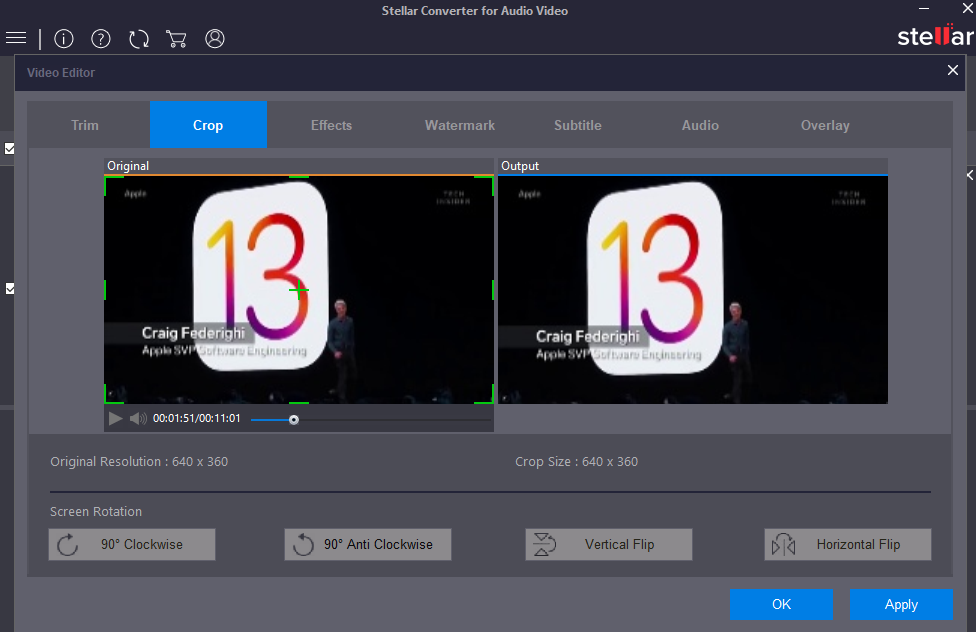Click the 00:01:51/00:11:01 time display
This screenshot has height=632, width=976.
point(197,418)
